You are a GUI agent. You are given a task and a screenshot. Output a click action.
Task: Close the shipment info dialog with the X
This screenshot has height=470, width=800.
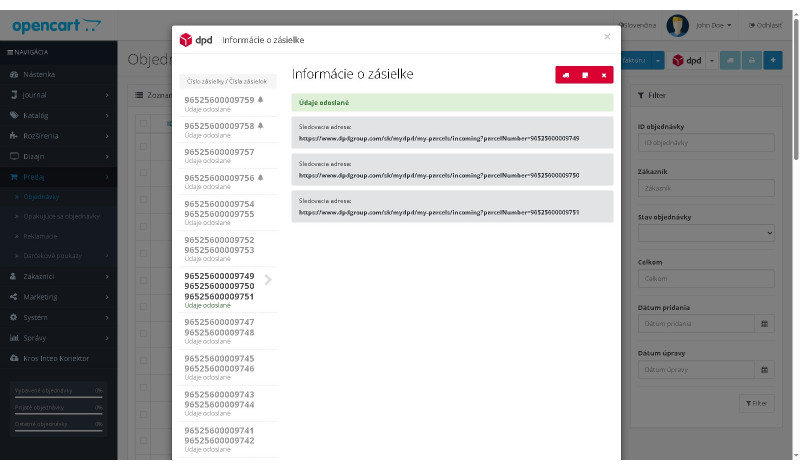coord(607,36)
